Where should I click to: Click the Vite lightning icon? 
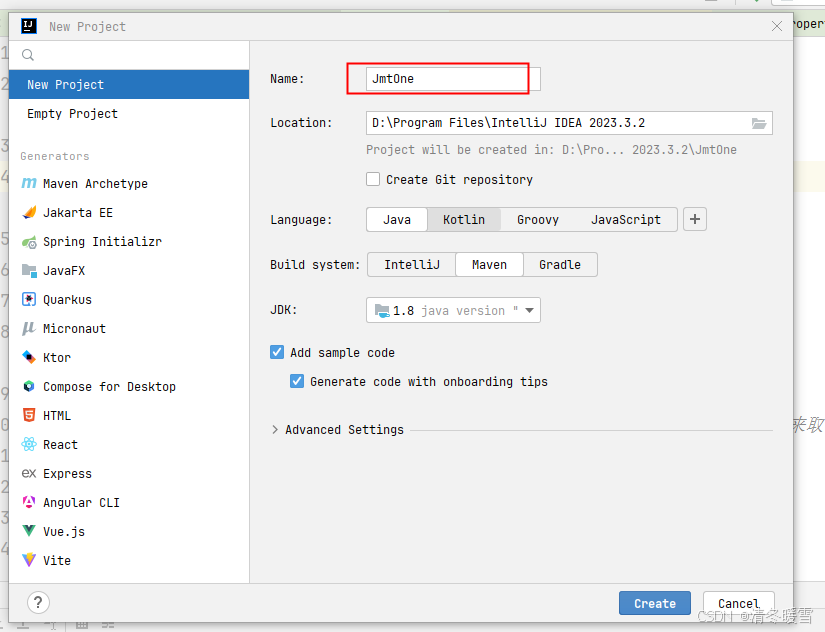pyautogui.click(x=29, y=559)
